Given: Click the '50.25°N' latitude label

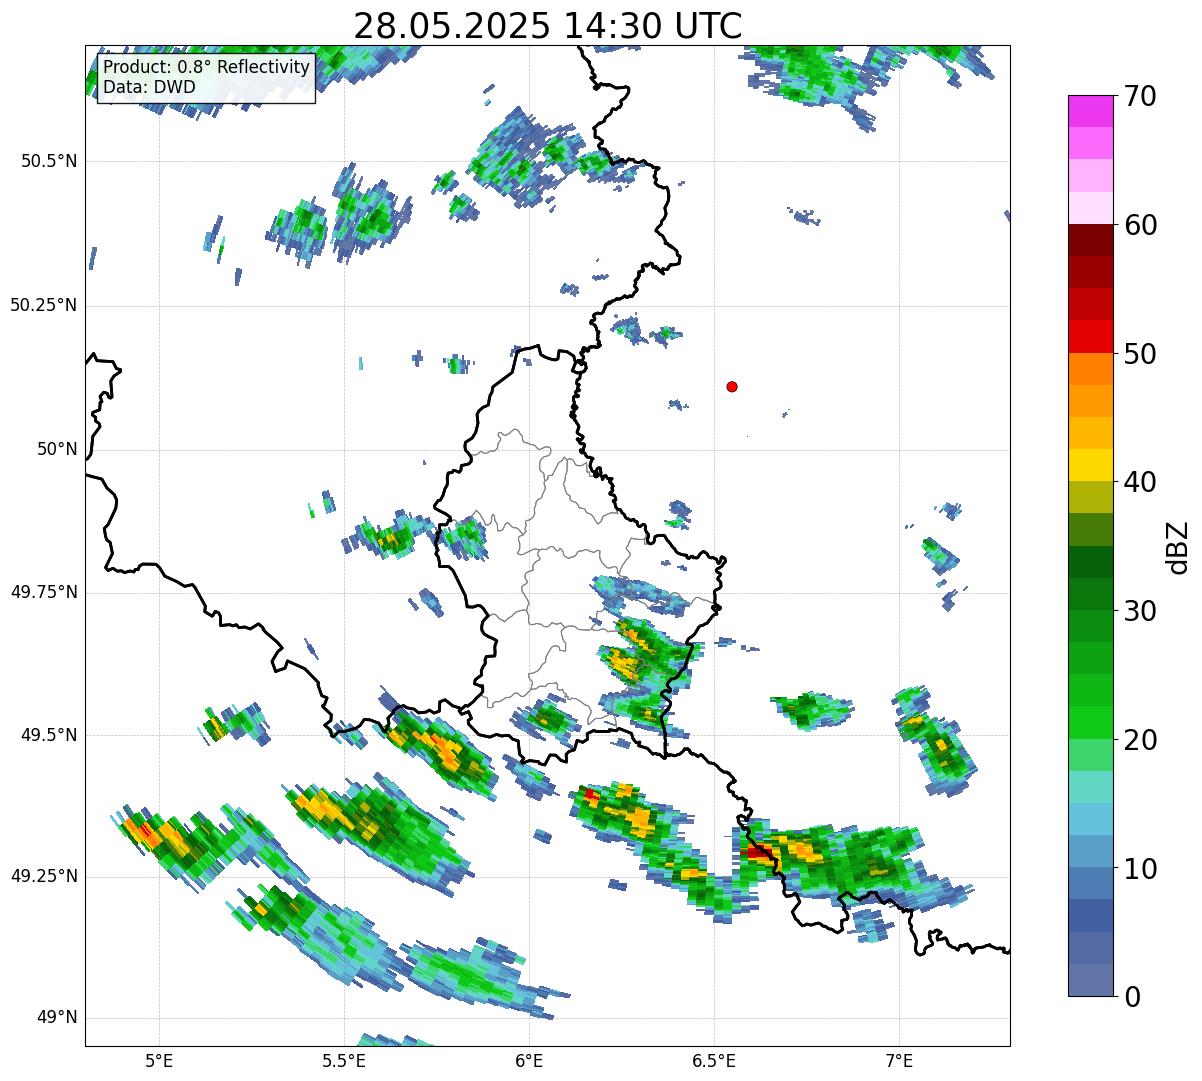Looking at the screenshot, I should pyautogui.click(x=44, y=305).
